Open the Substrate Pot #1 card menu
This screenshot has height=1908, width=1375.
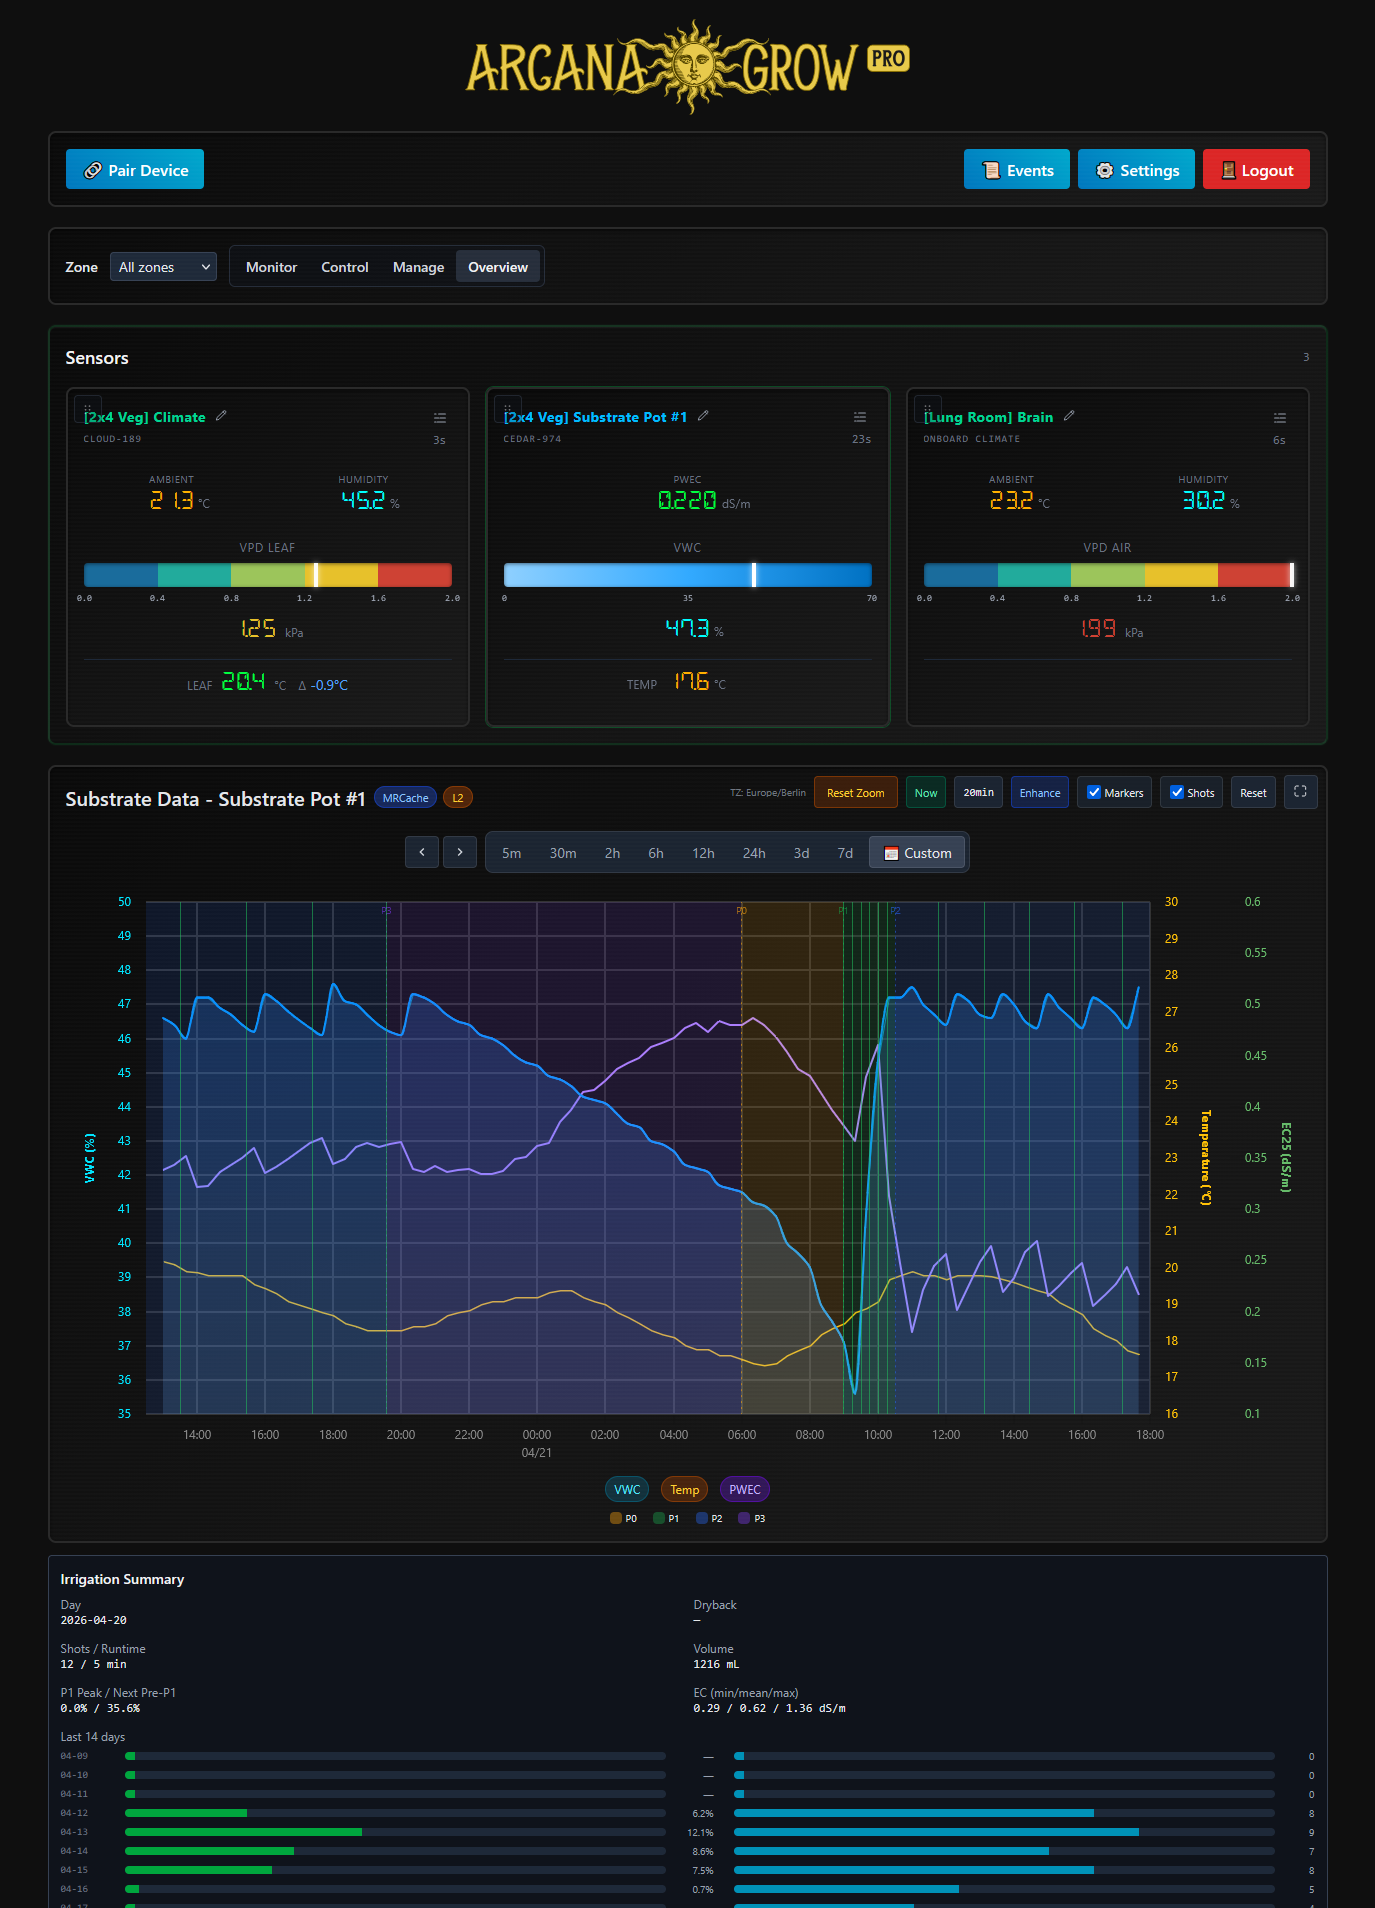click(859, 417)
